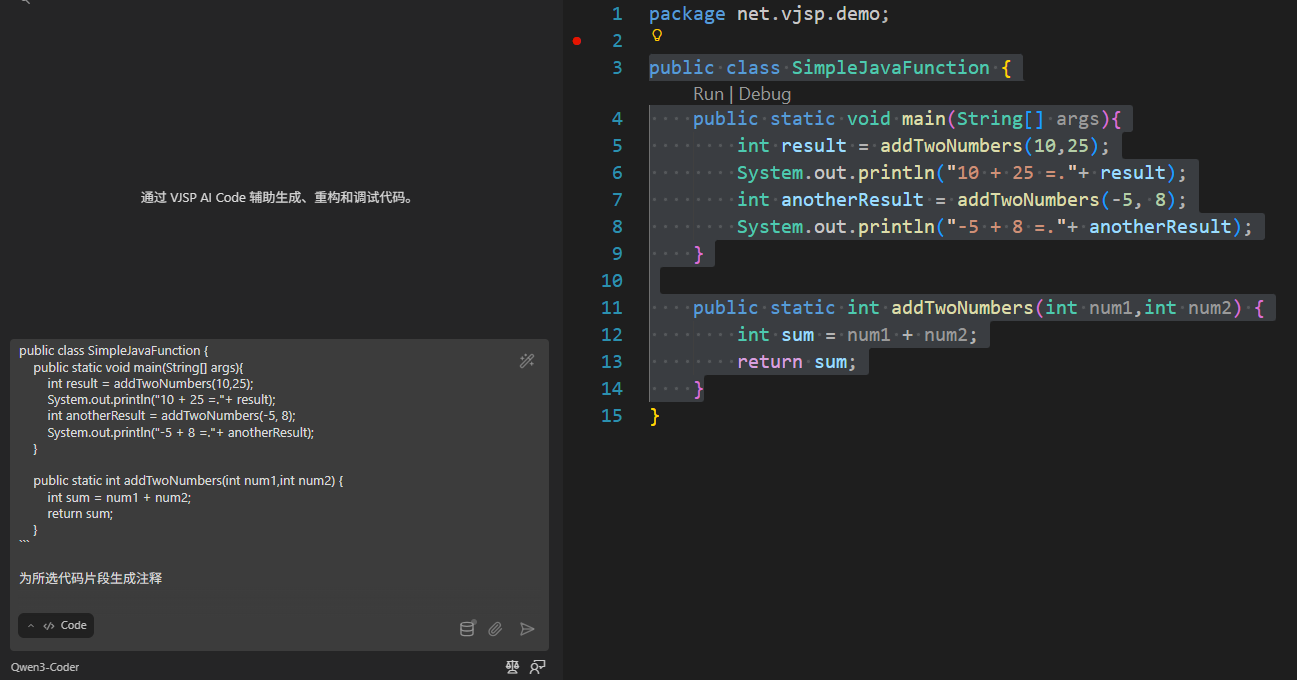Click the feedback person icon in footer

tap(538, 667)
